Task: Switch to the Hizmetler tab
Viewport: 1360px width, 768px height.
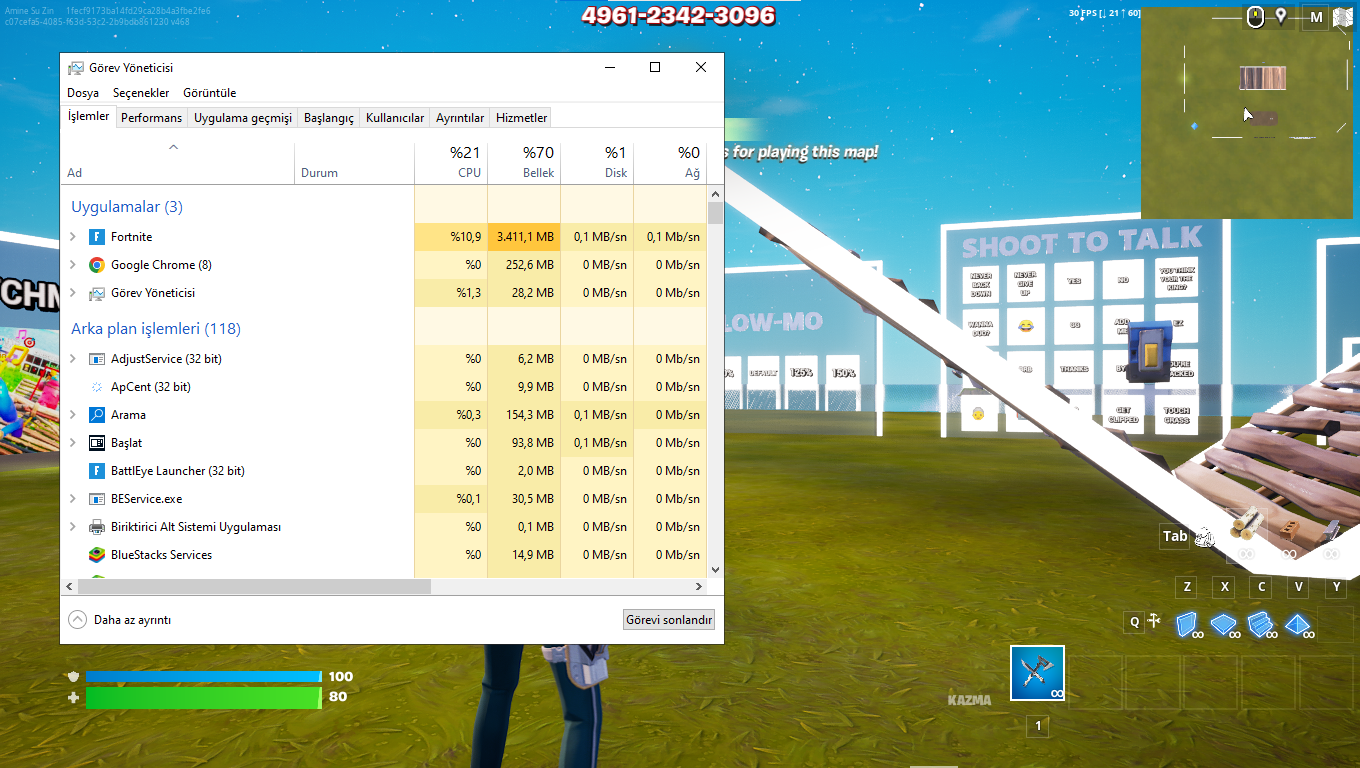Action: pos(522,118)
